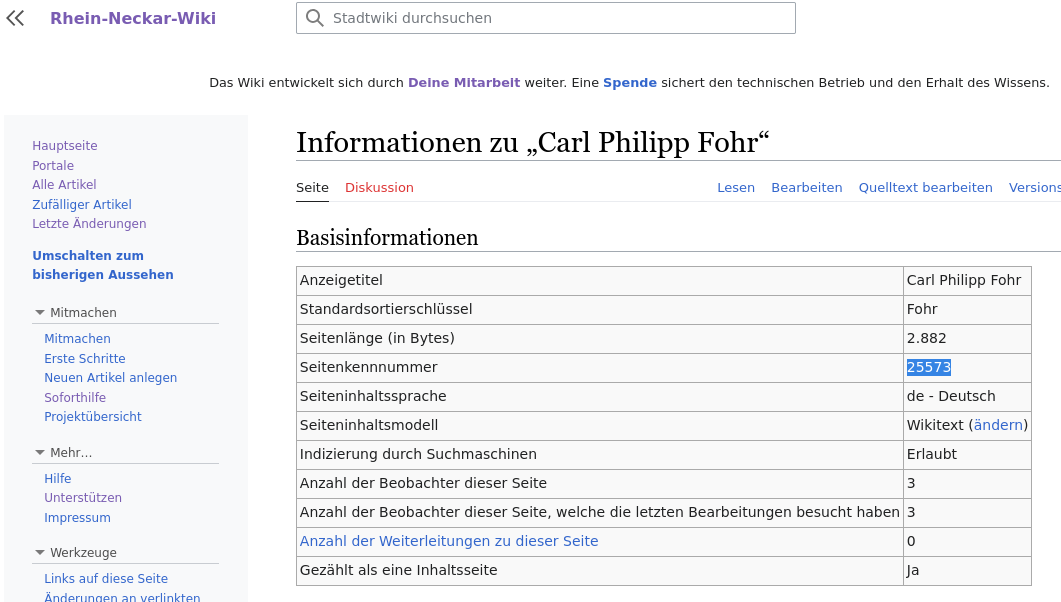Type in the Stadtwiki durchsuchen search field
This screenshot has height=602, width=1061.
[x=558, y=18]
